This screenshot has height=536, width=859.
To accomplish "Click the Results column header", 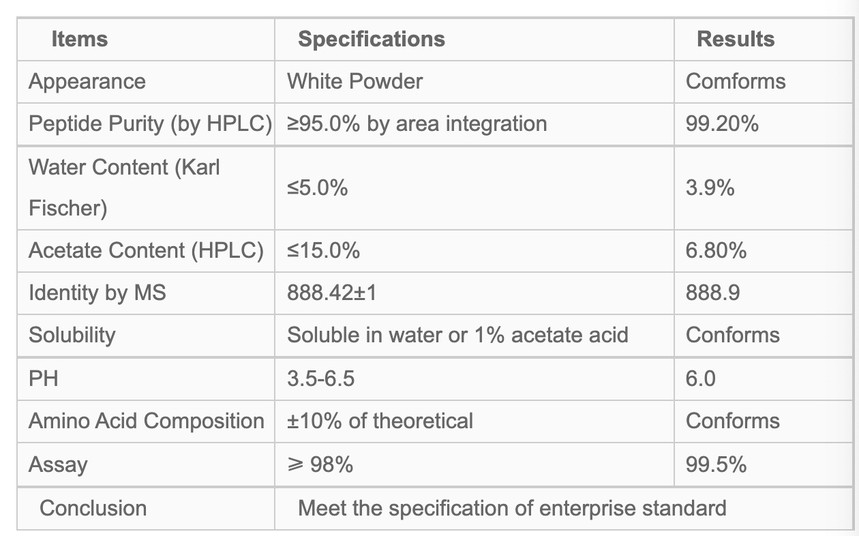I will click(735, 40).
